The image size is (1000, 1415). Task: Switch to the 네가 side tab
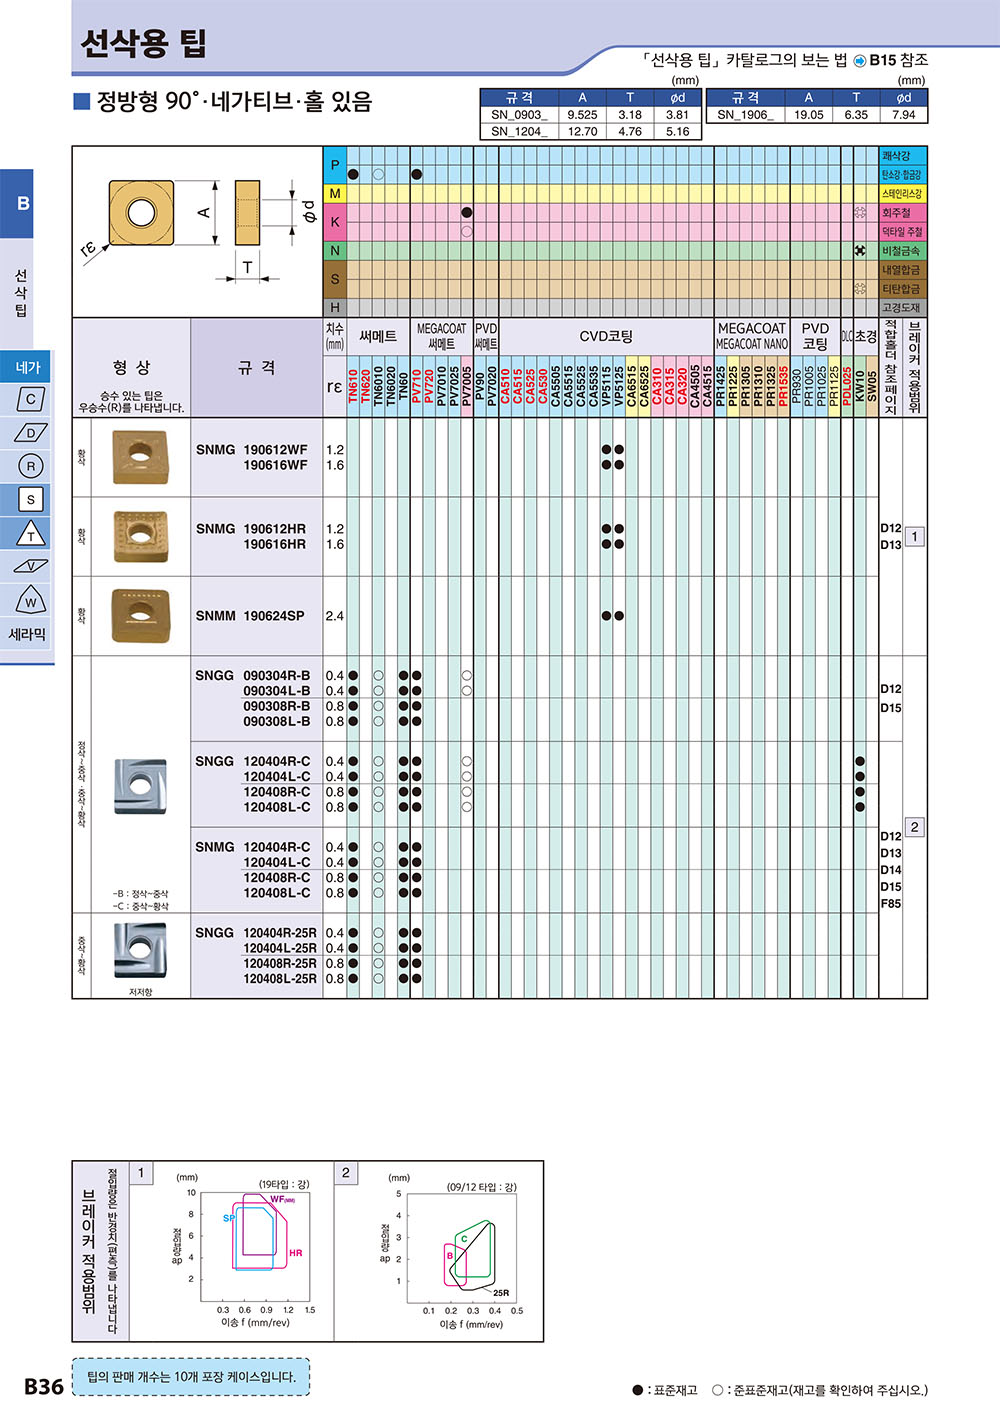(28, 367)
